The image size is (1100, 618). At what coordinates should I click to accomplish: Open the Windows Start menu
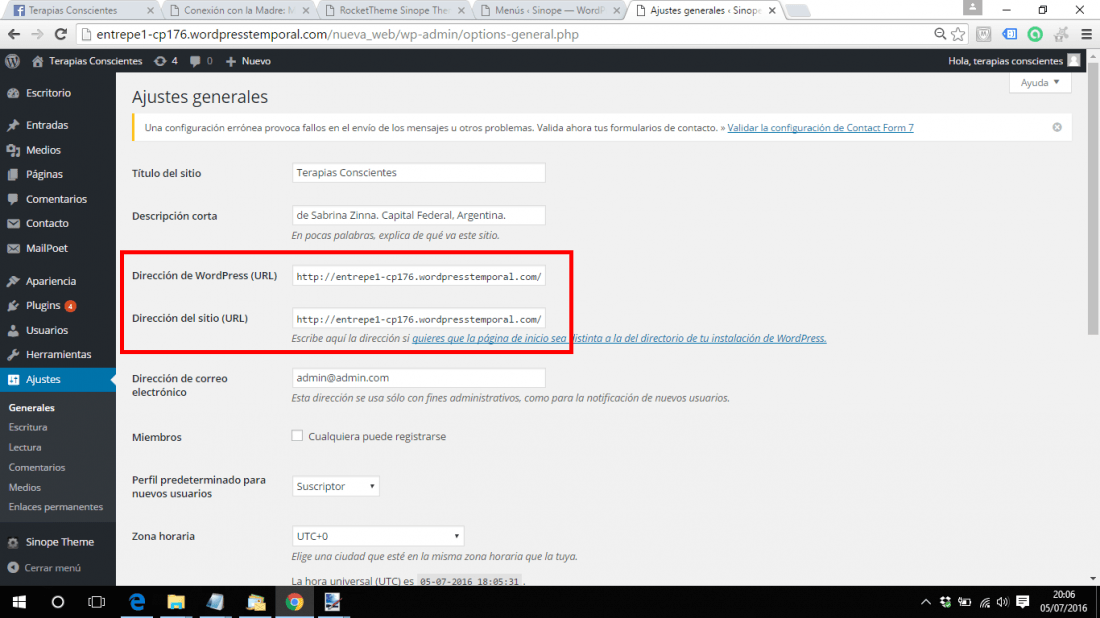click(19, 603)
